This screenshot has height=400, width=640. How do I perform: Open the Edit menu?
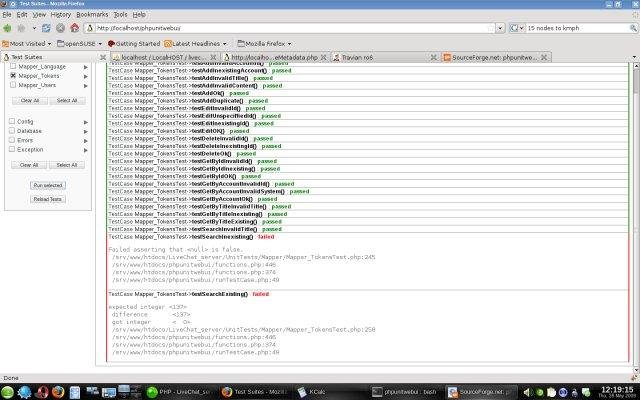tap(22, 14)
